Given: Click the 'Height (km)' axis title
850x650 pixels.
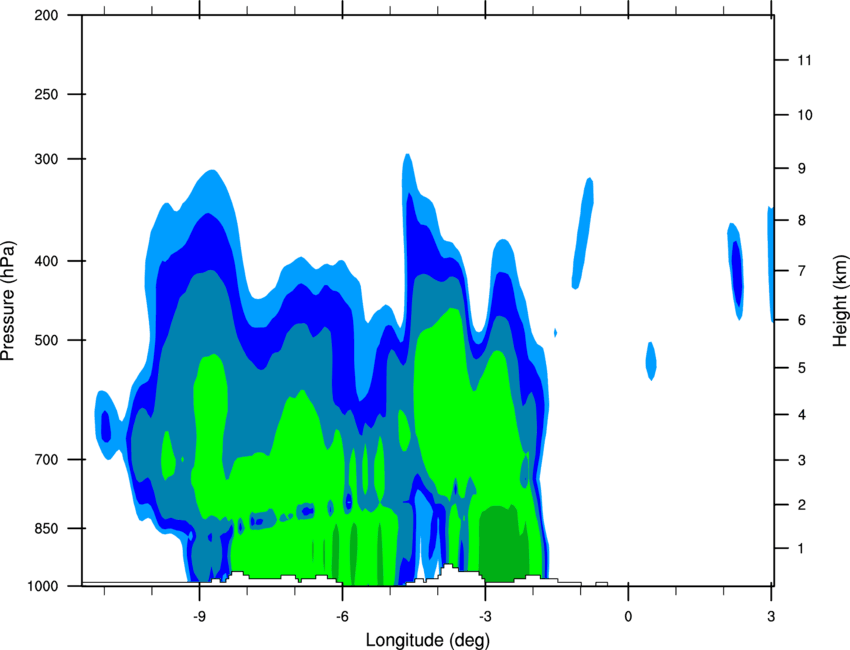Looking at the screenshot, I should point(840,300).
